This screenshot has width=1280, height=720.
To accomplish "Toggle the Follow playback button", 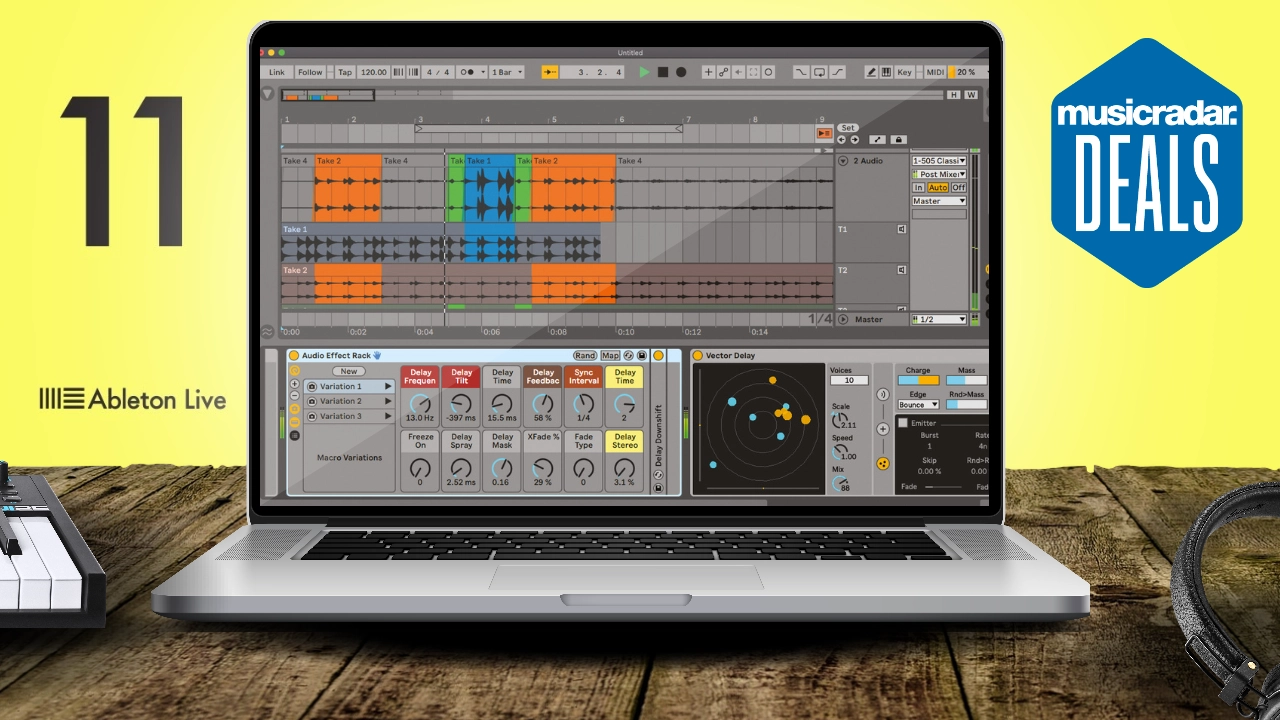I will (310, 72).
